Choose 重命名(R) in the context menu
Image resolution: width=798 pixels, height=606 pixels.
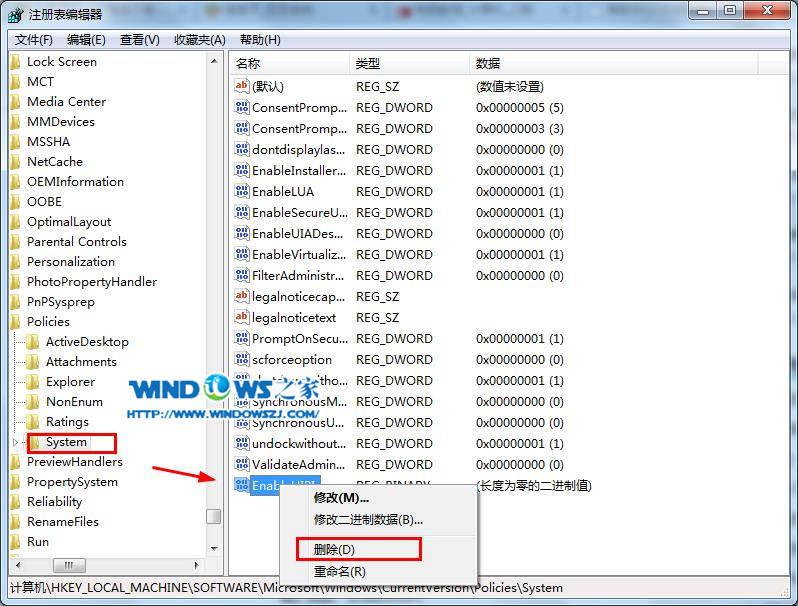pyautogui.click(x=339, y=571)
